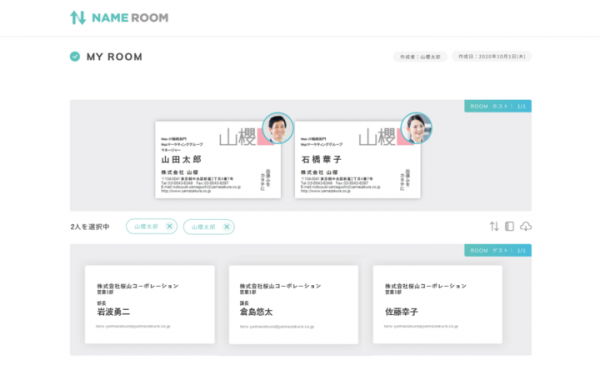Click the ROOM ゲスト 1/1 badge
600x375 pixels.
pos(498,250)
